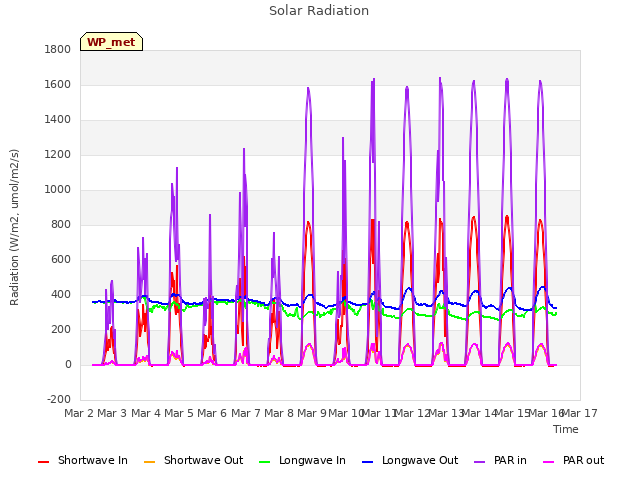Click the Mar 8 x-axis label
Screen dimensions: 640x480
tap(279, 413)
